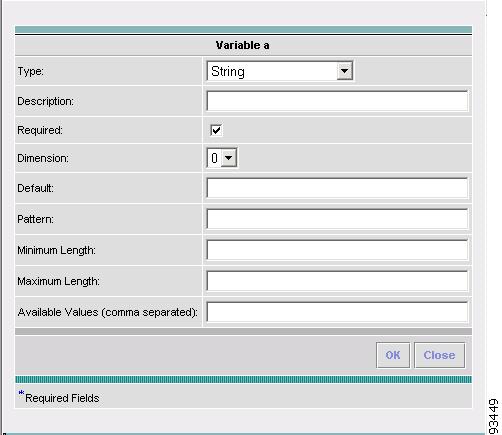Screen dimensions: 502x435
Task: Click the Maximum Length input field
Action: 337,281
